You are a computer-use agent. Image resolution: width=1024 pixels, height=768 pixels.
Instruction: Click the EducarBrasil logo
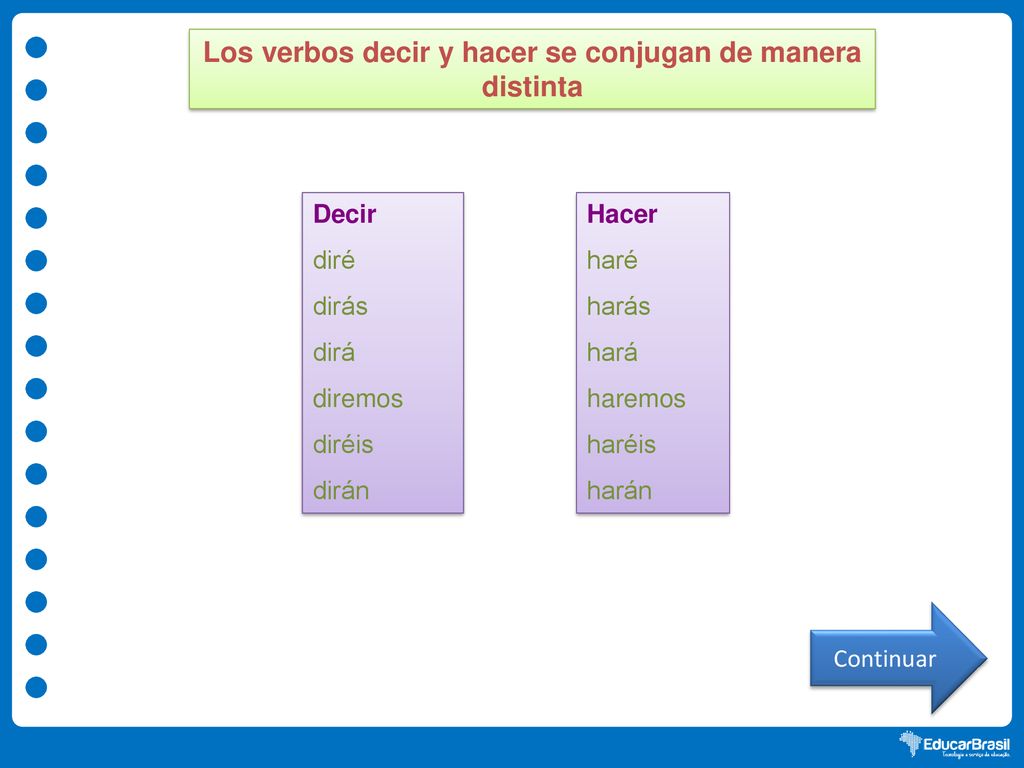pos(954,744)
